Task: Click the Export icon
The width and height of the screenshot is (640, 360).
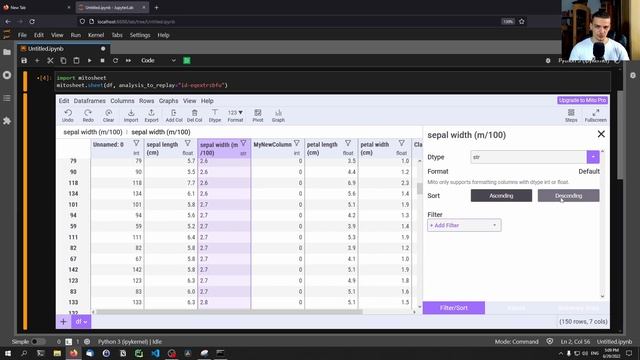Action: pyautogui.click(x=151, y=116)
